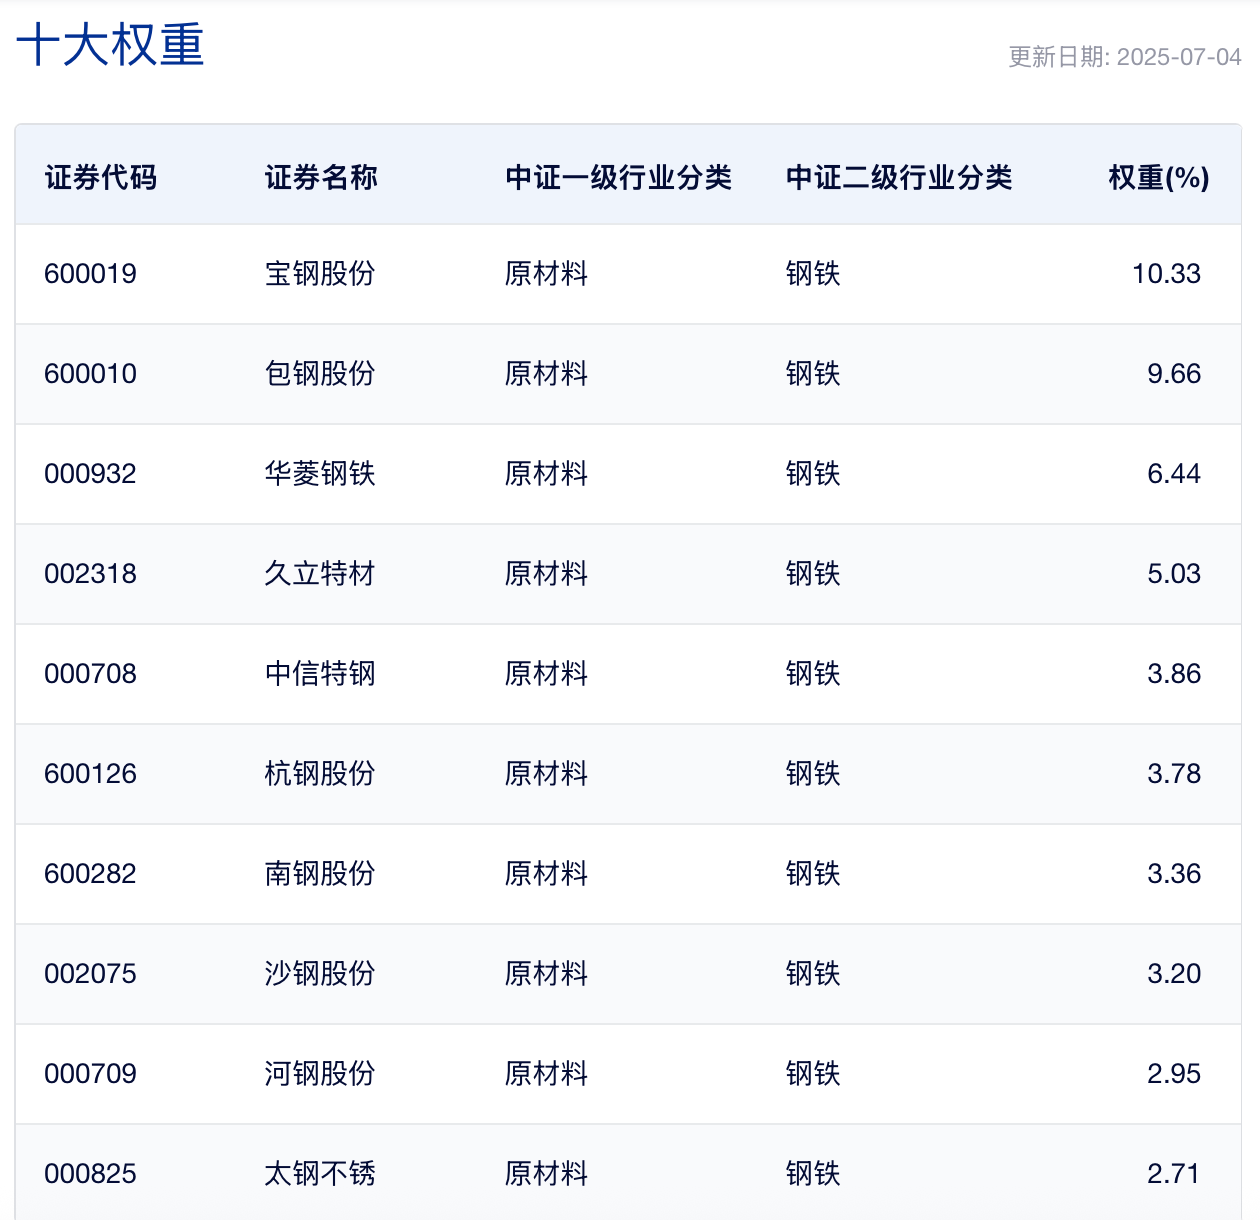Select security code 000932
The height and width of the screenshot is (1220, 1260).
pos(91,474)
